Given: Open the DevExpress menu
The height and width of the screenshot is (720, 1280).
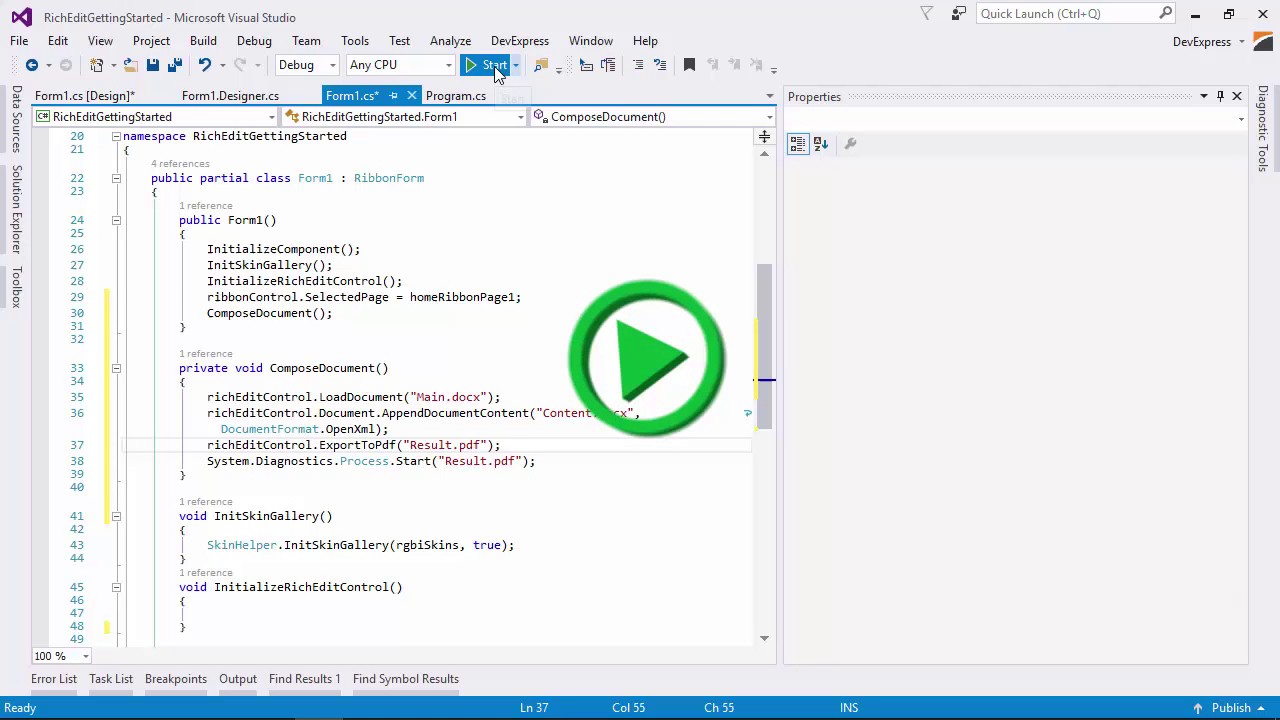Looking at the screenshot, I should pos(520,41).
